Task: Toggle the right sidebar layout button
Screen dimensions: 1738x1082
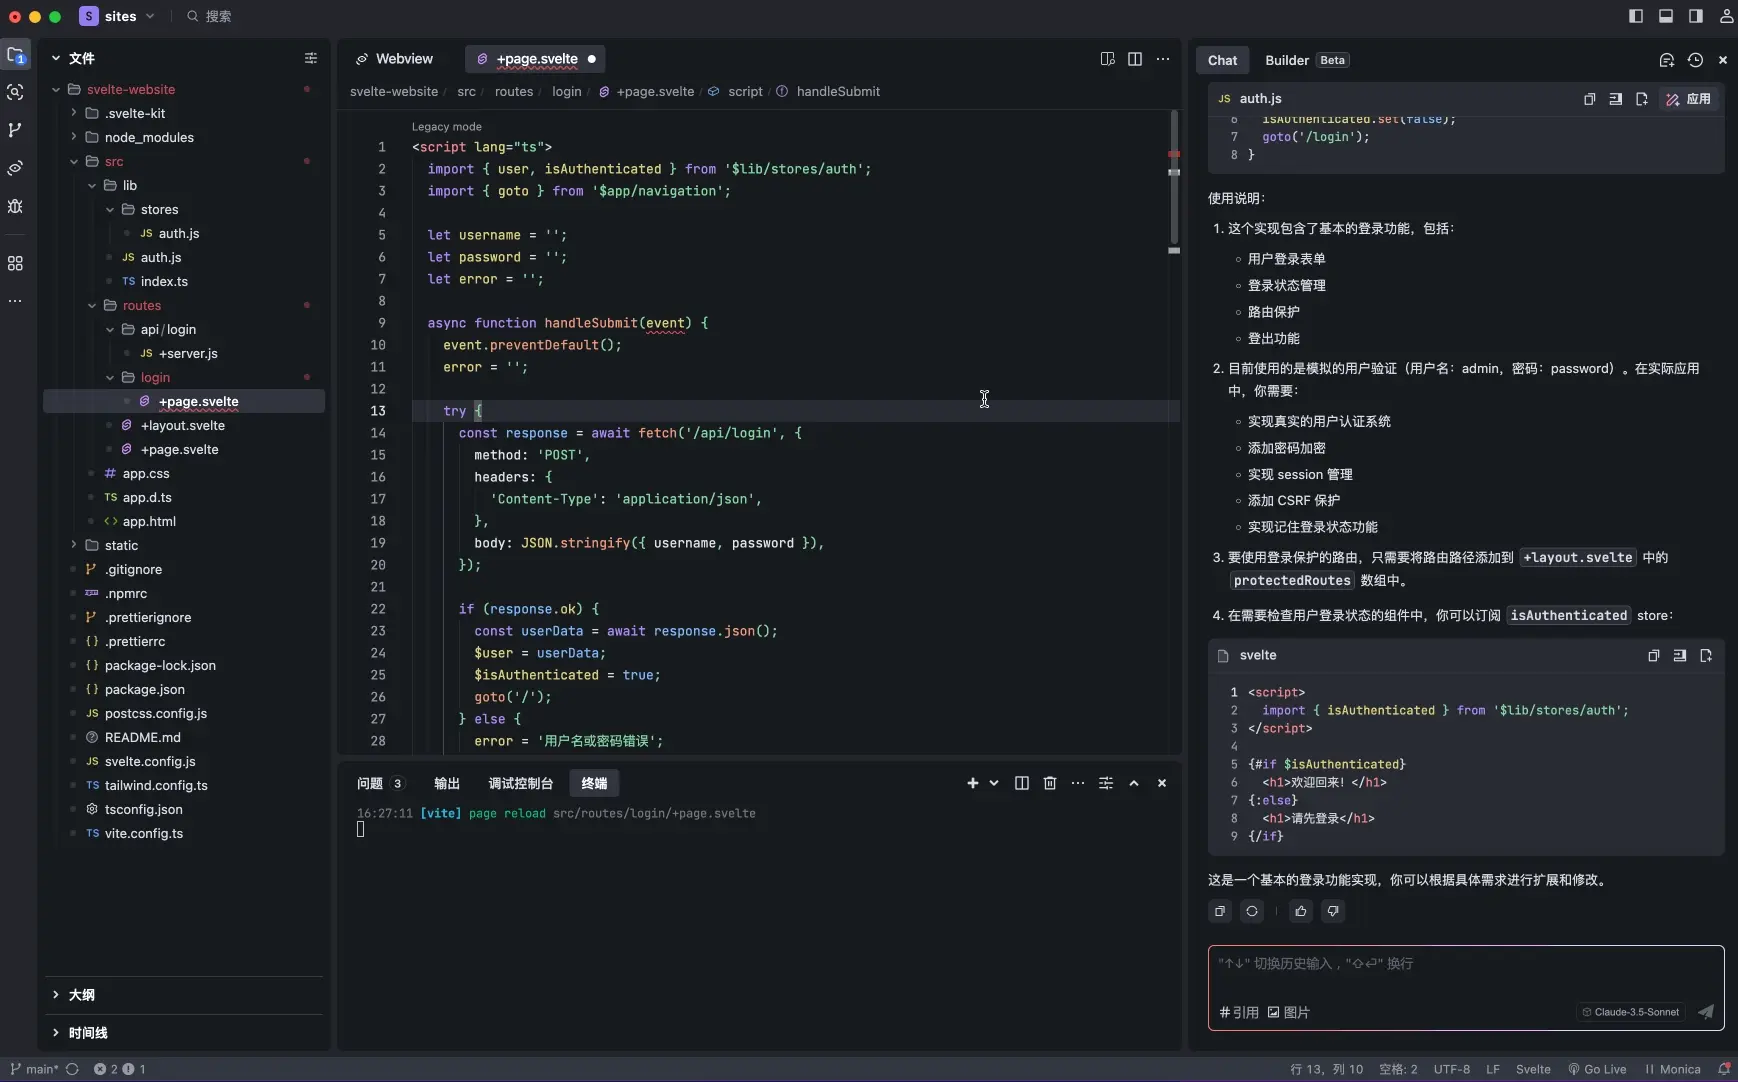Action: click(x=1696, y=16)
